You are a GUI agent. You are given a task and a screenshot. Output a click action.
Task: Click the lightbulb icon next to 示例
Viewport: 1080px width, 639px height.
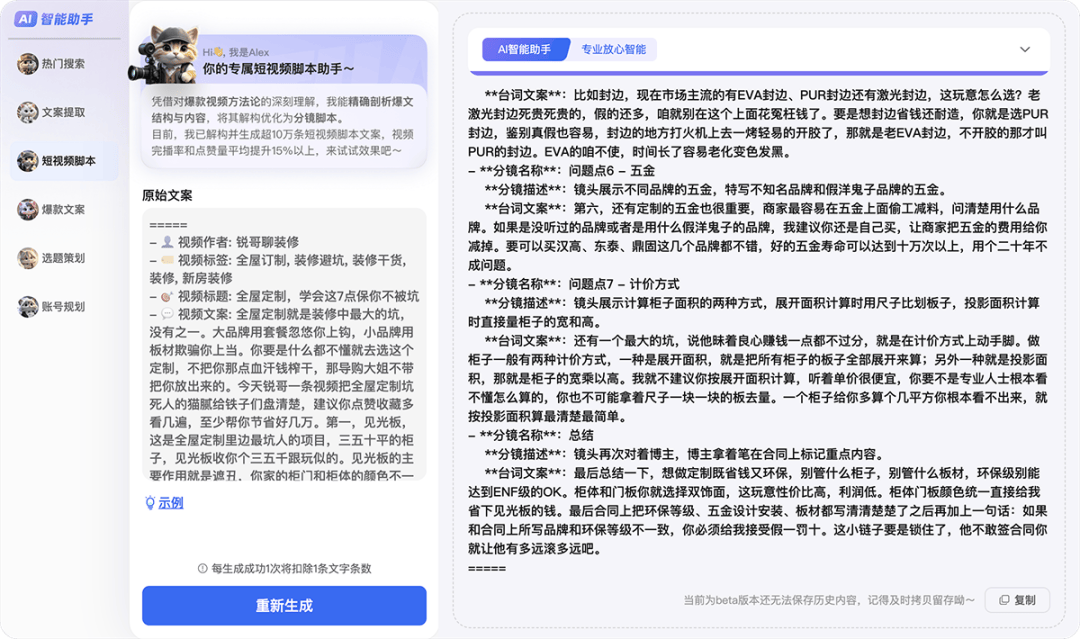point(150,503)
